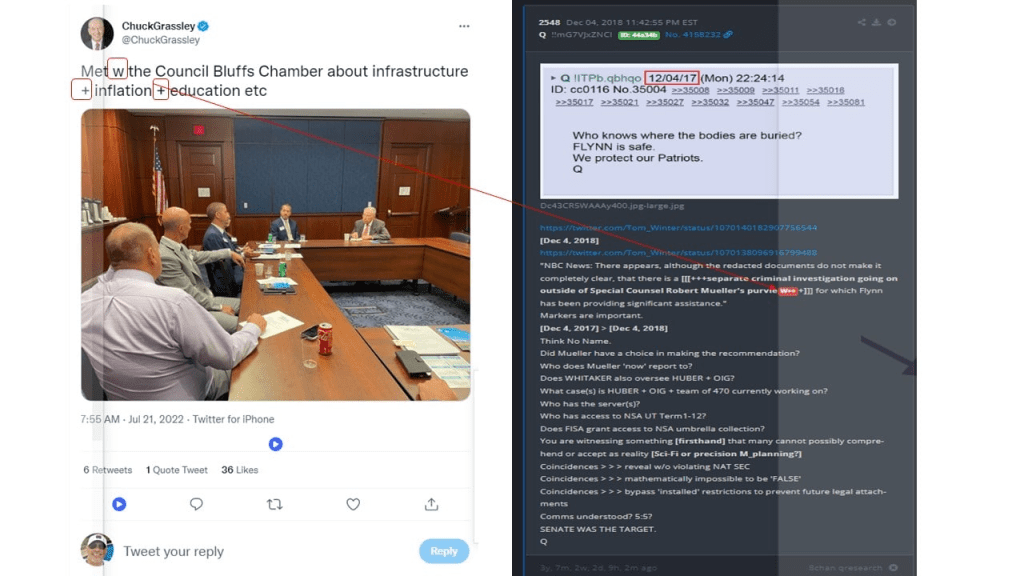
Task: Click the share icon on post 2548
Action: click(x=862, y=22)
